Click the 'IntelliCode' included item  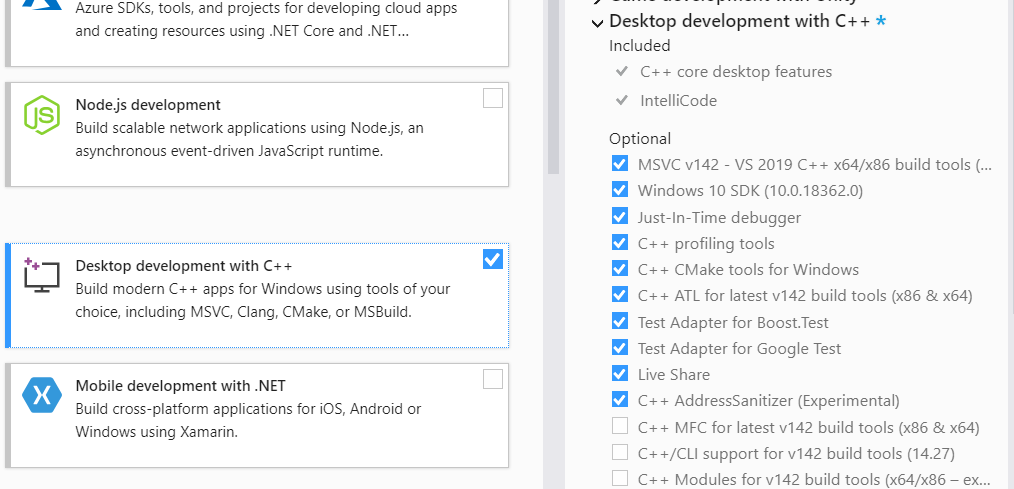click(x=678, y=100)
